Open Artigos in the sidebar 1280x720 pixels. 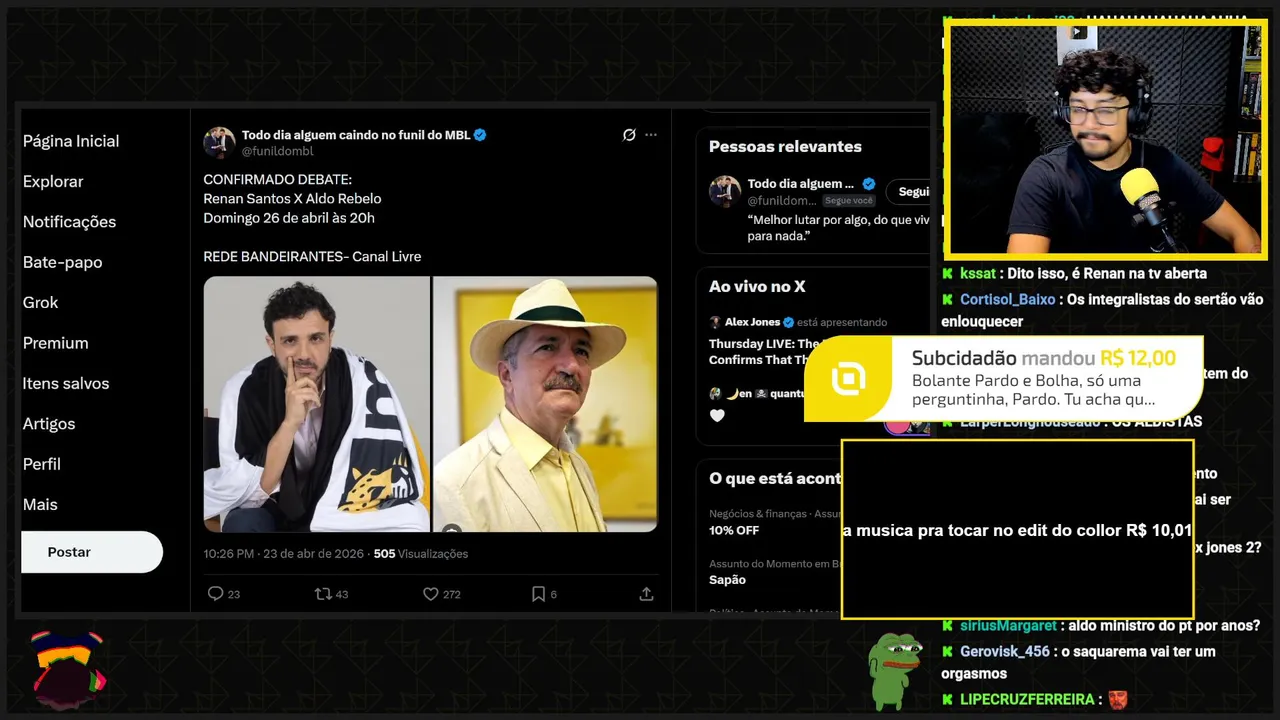[49, 424]
